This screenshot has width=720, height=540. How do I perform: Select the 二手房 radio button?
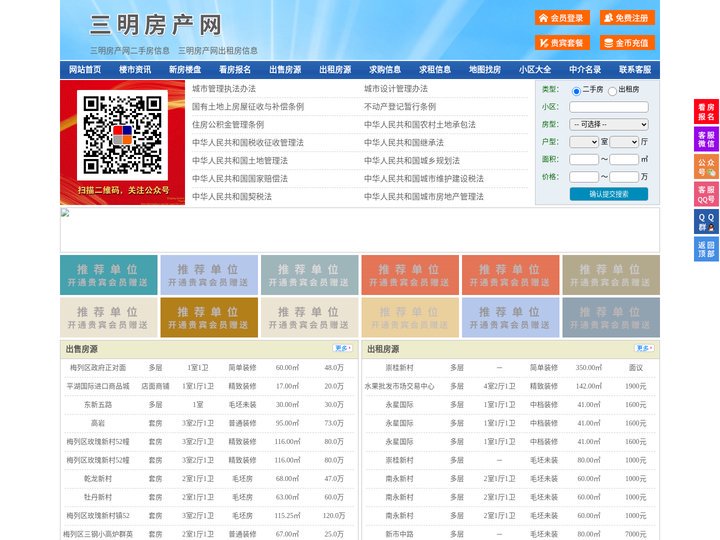point(576,91)
